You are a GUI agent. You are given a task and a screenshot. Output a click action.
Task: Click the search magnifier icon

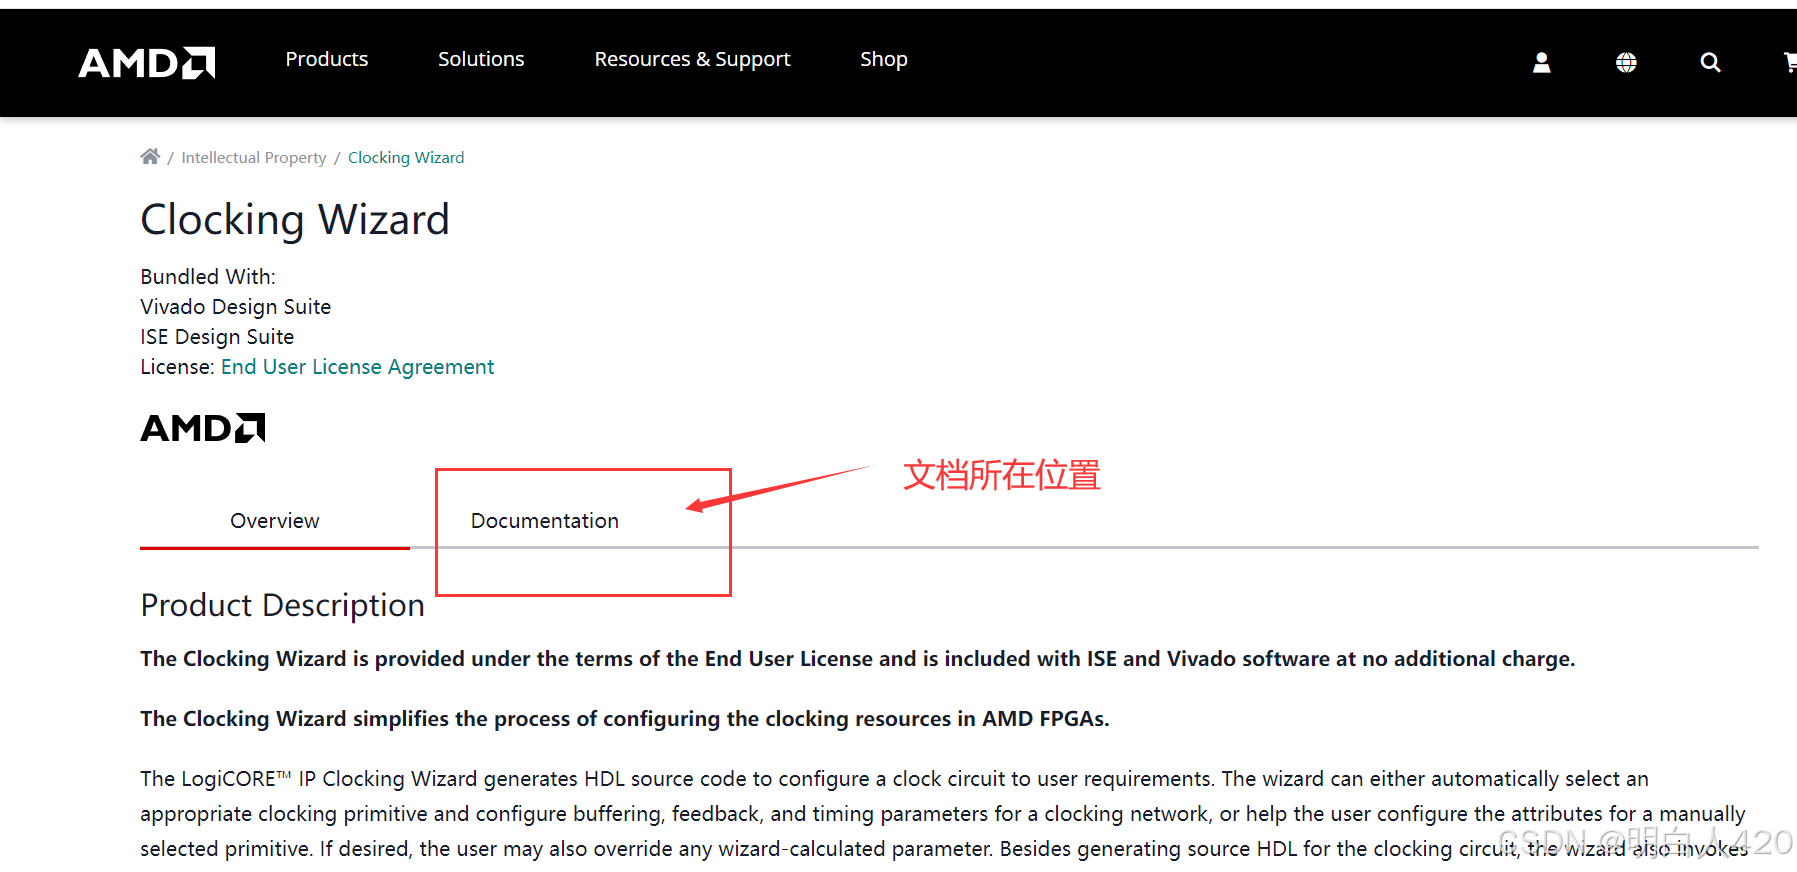click(x=1710, y=63)
